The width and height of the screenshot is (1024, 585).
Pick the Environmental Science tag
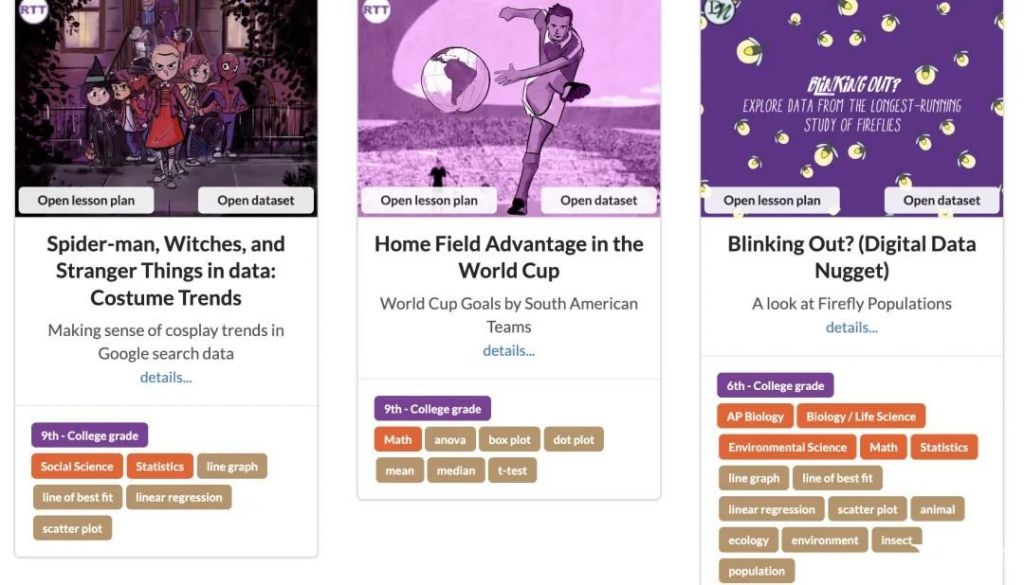[788, 447]
